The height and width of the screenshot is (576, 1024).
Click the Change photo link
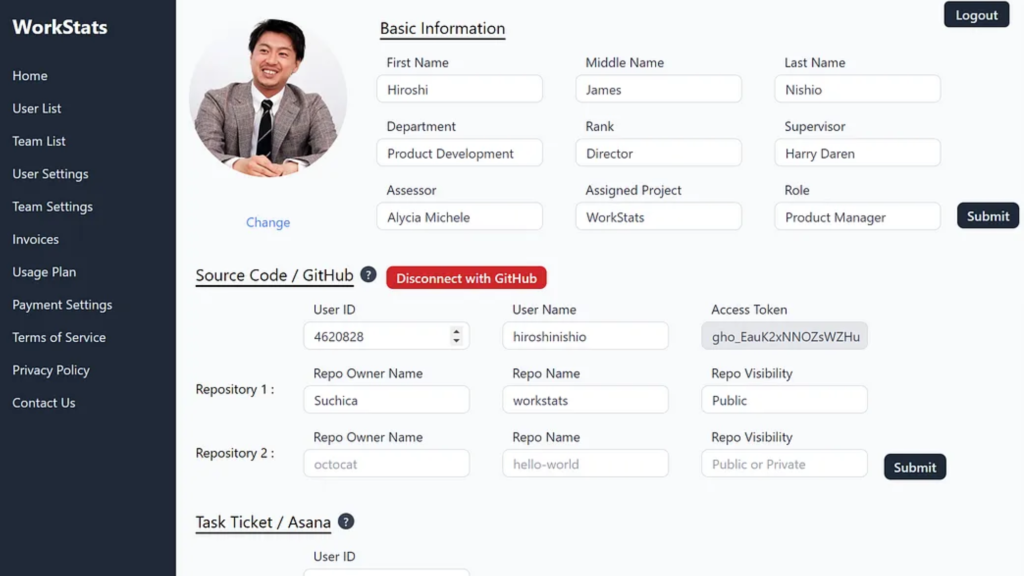point(268,223)
